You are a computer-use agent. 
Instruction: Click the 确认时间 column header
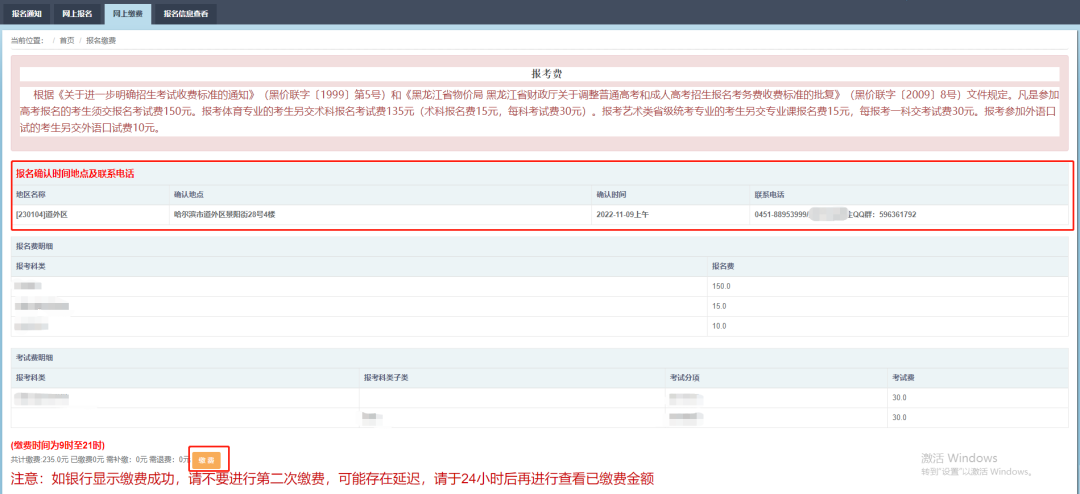pyautogui.click(x=611, y=195)
